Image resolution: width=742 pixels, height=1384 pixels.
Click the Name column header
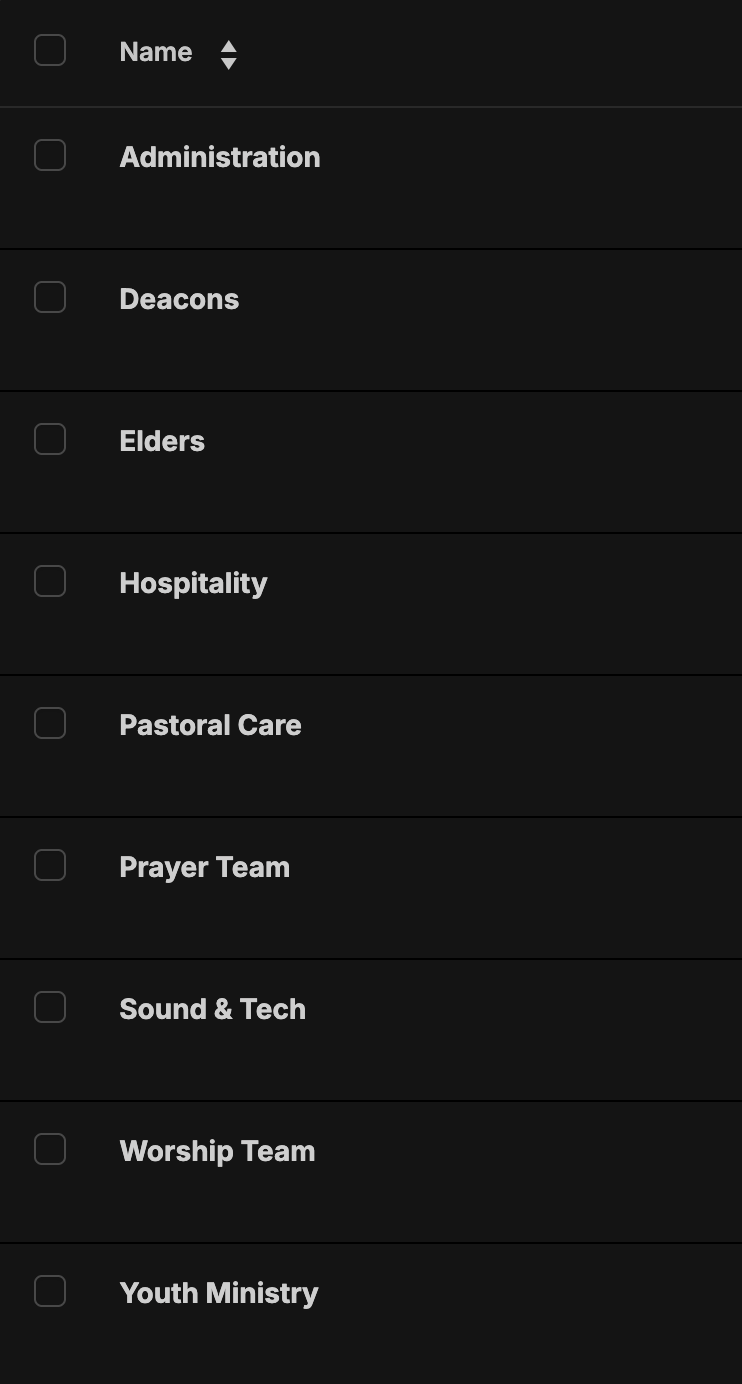coord(156,52)
